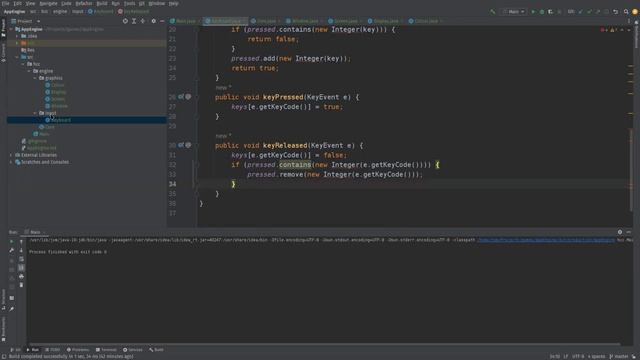The image size is (640, 360).
Task: Click the Select Opened File target icon
Action: point(125,21)
